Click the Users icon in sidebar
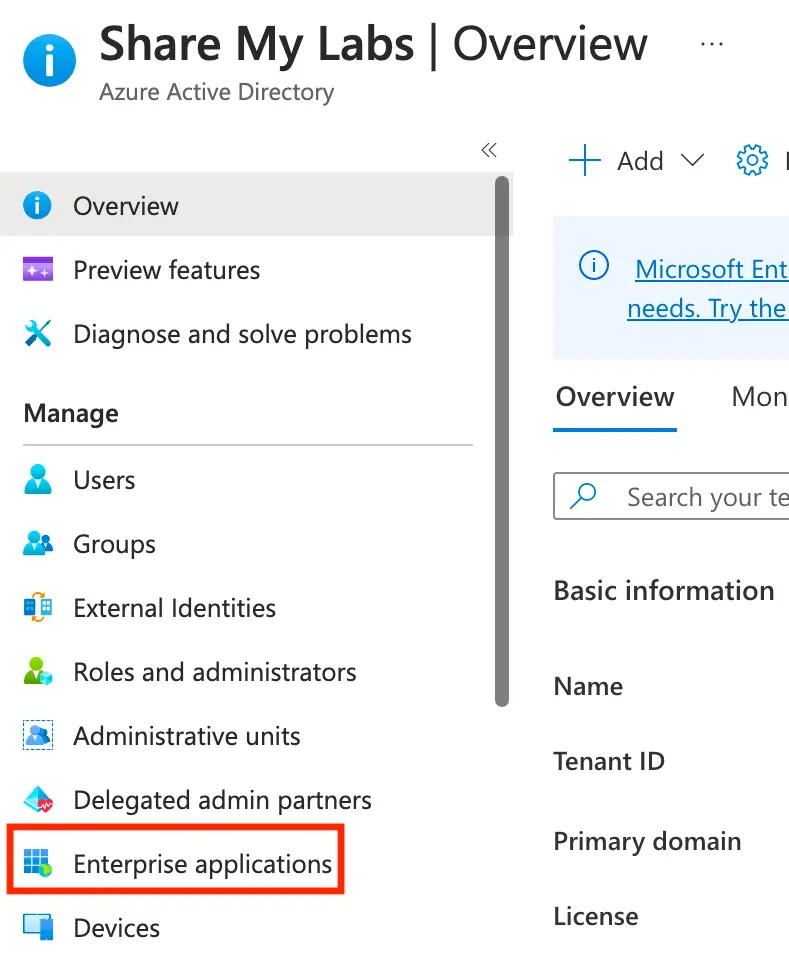The height and width of the screenshot is (963, 789). coord(38,480)
